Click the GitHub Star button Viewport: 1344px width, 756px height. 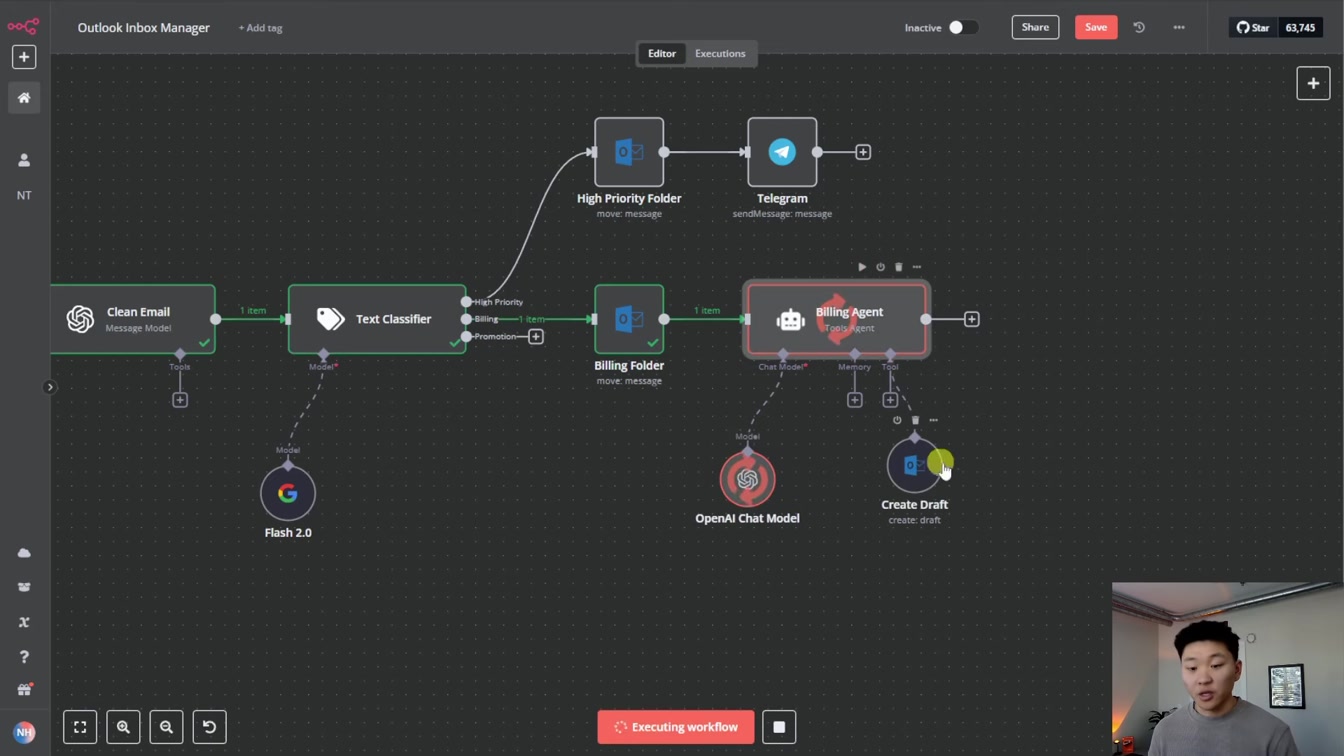(x=1253, y=28)
